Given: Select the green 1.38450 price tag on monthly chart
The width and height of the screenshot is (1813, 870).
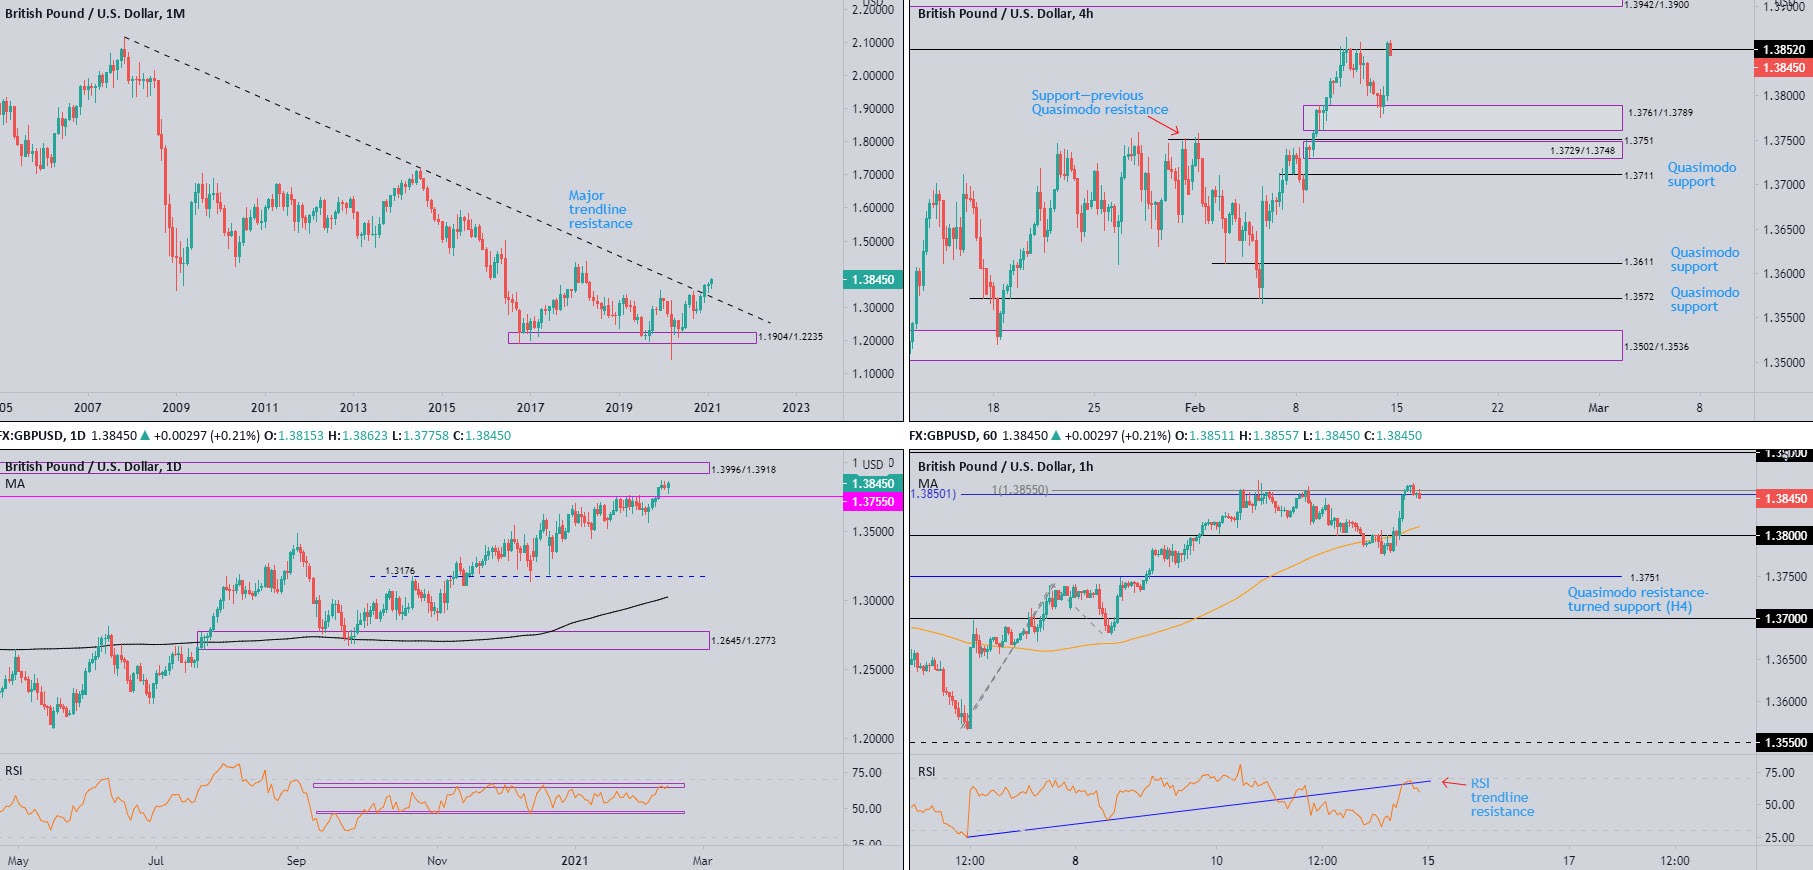Looking at the screenshot, I should [x=873, y=280].
